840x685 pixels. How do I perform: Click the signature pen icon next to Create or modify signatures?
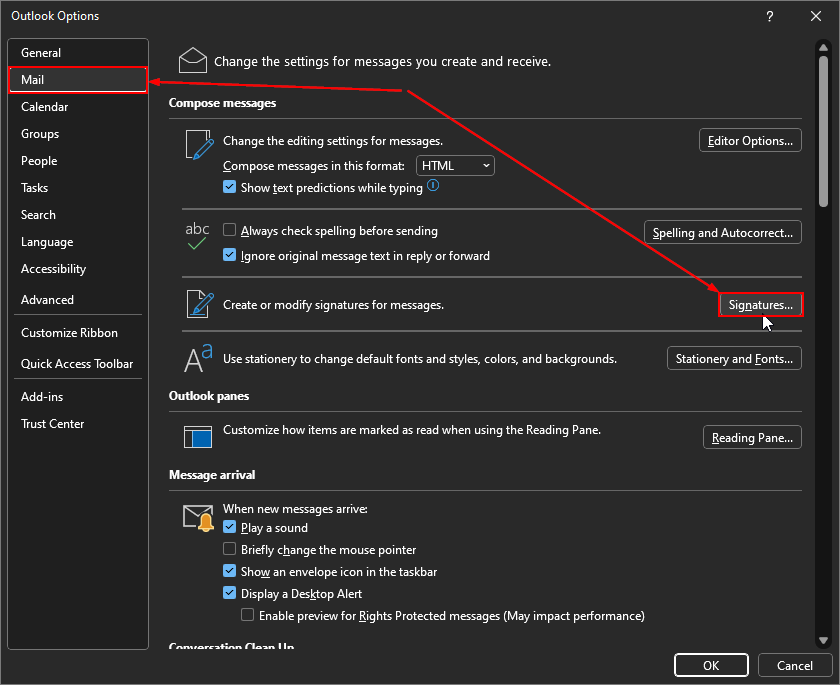point(200,304)
